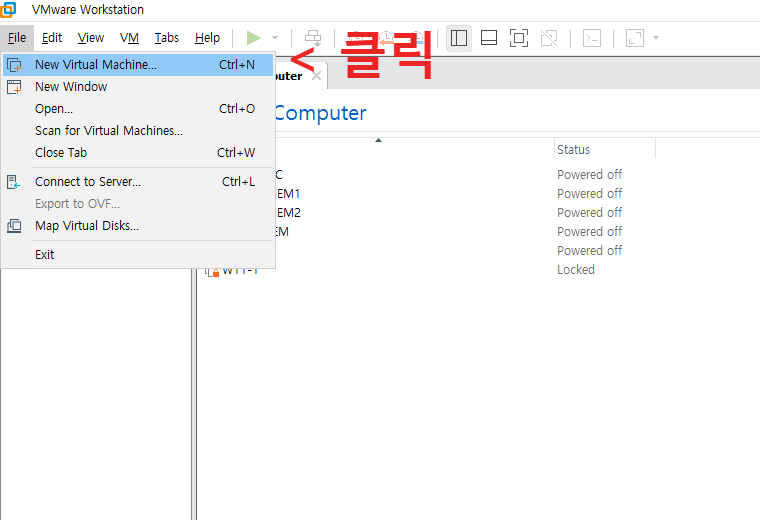Image resolution: width=760 pixels, height=520 pixels.
Task: Open the power options dropdown arrow
Action: coord(275,38)
